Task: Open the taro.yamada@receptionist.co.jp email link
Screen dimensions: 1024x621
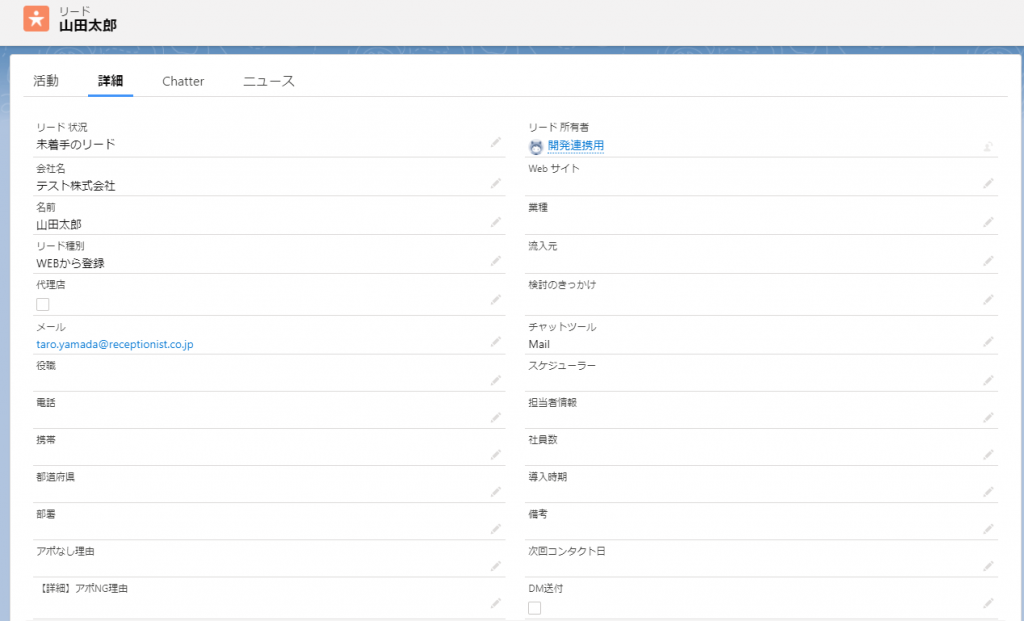Action: (x=114, y=344)
